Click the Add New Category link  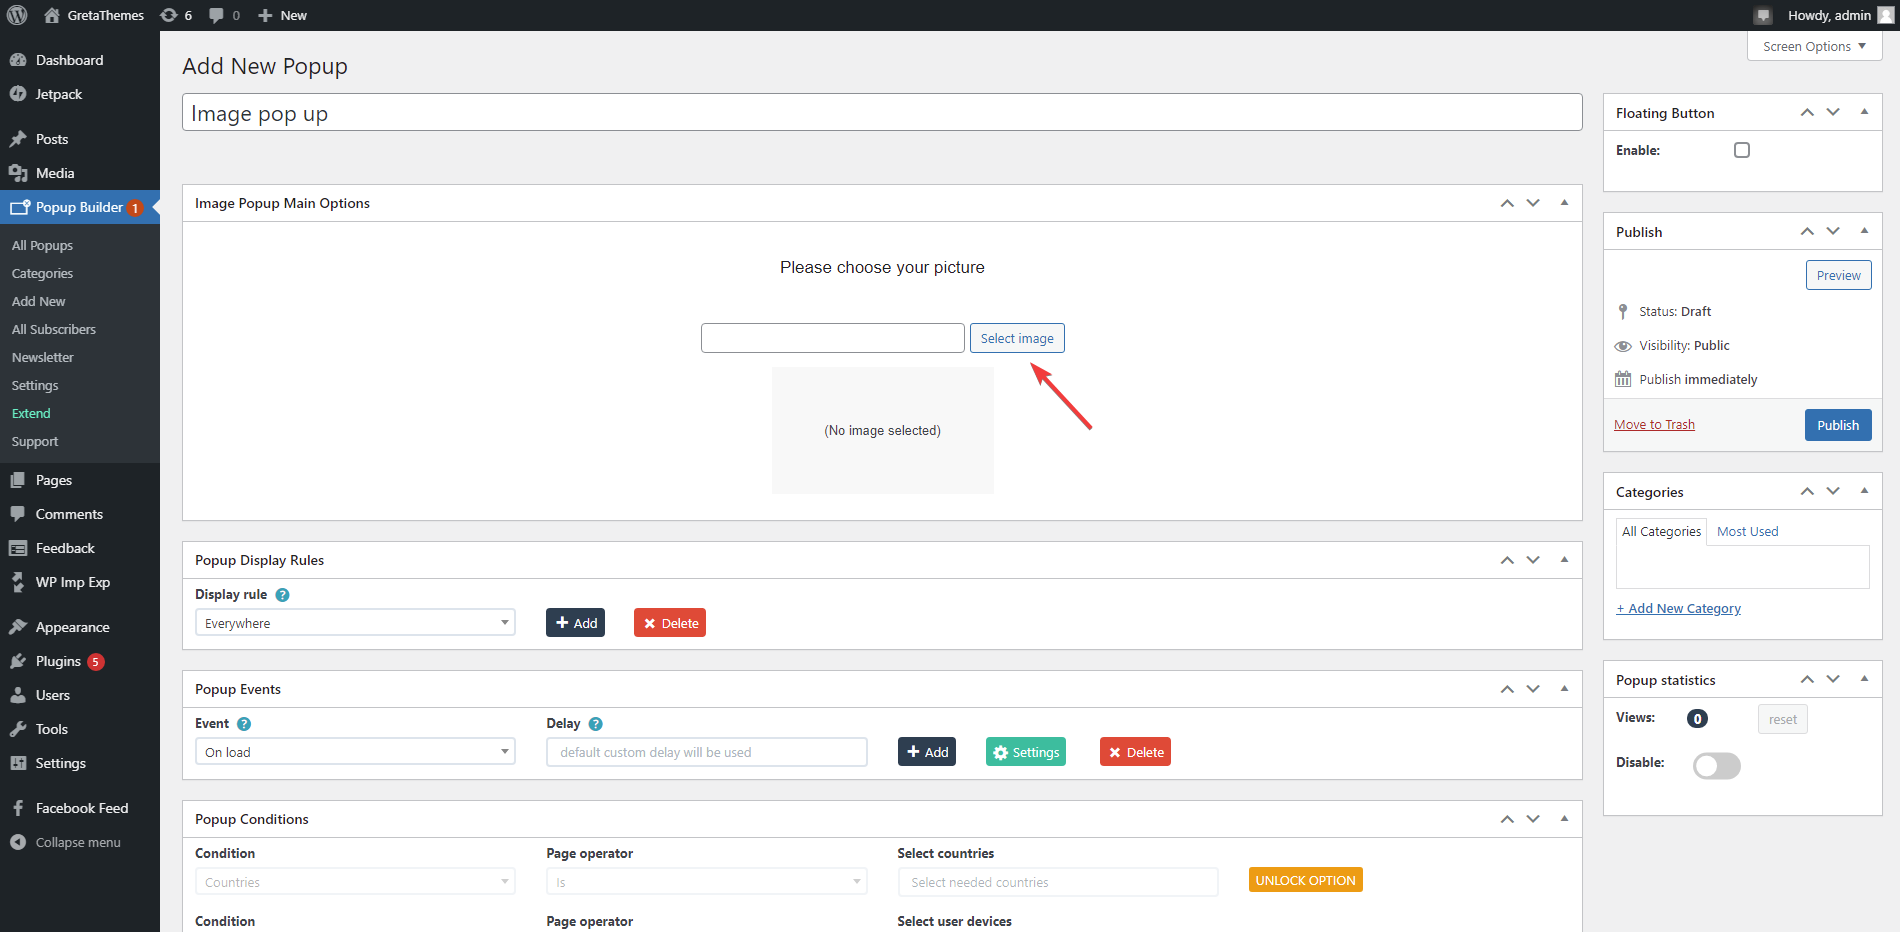pos(1678,609)
